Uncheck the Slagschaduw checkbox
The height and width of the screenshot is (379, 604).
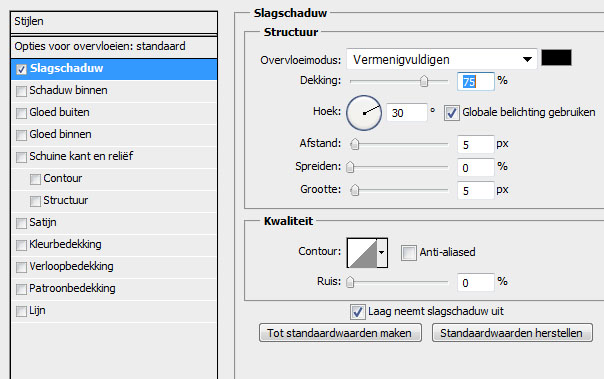tap(21, 69)
